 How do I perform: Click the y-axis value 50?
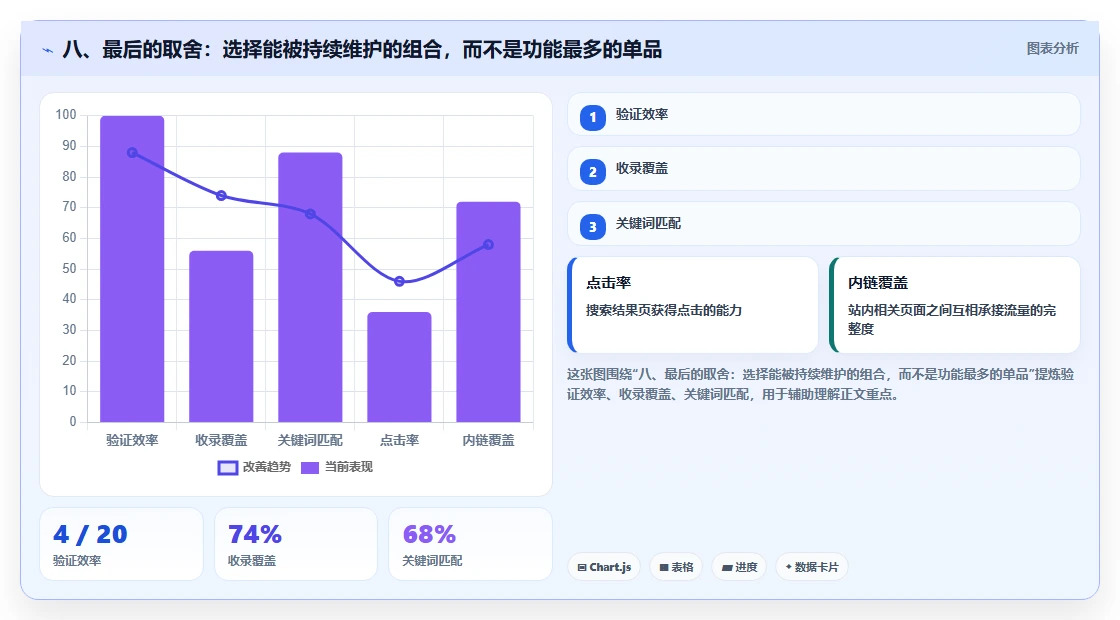tap(69, 269)
